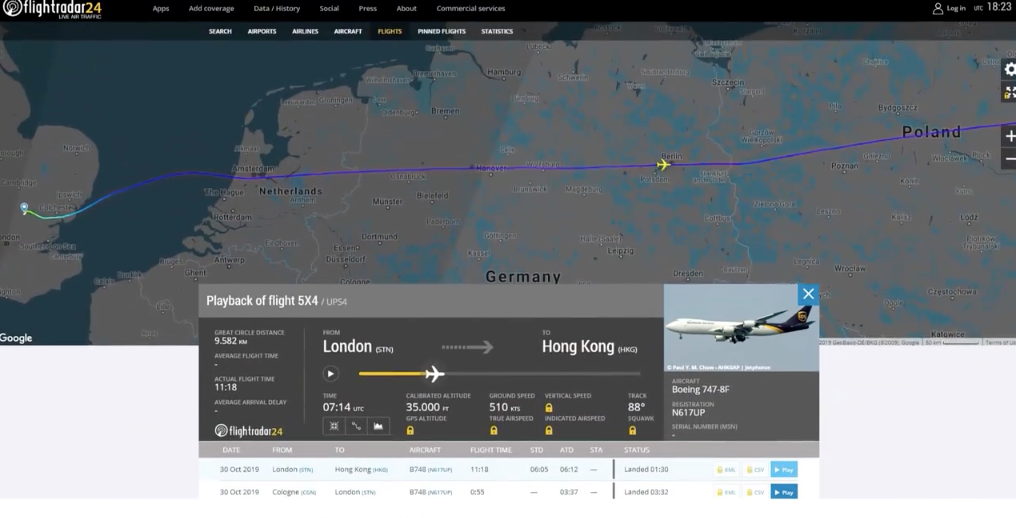Open the UPS Boeing 747 aircraft photo
This screenshot has width=1016, height=518.
(x=741, y=327)
